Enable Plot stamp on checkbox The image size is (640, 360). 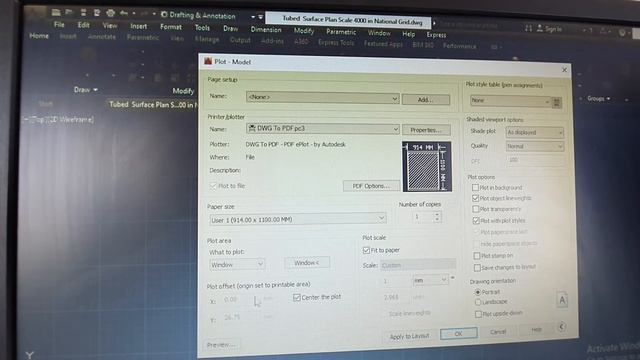[x=476, y=256]
